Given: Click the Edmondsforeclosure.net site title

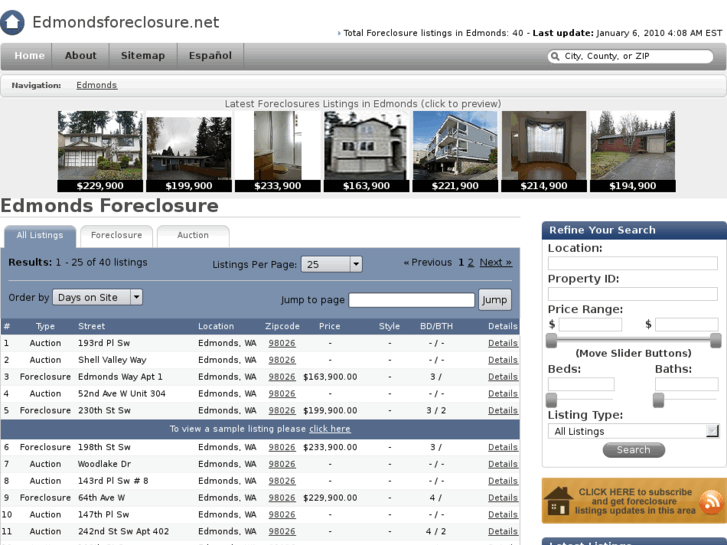Looking at the screenshot, I should coord(126,22).
